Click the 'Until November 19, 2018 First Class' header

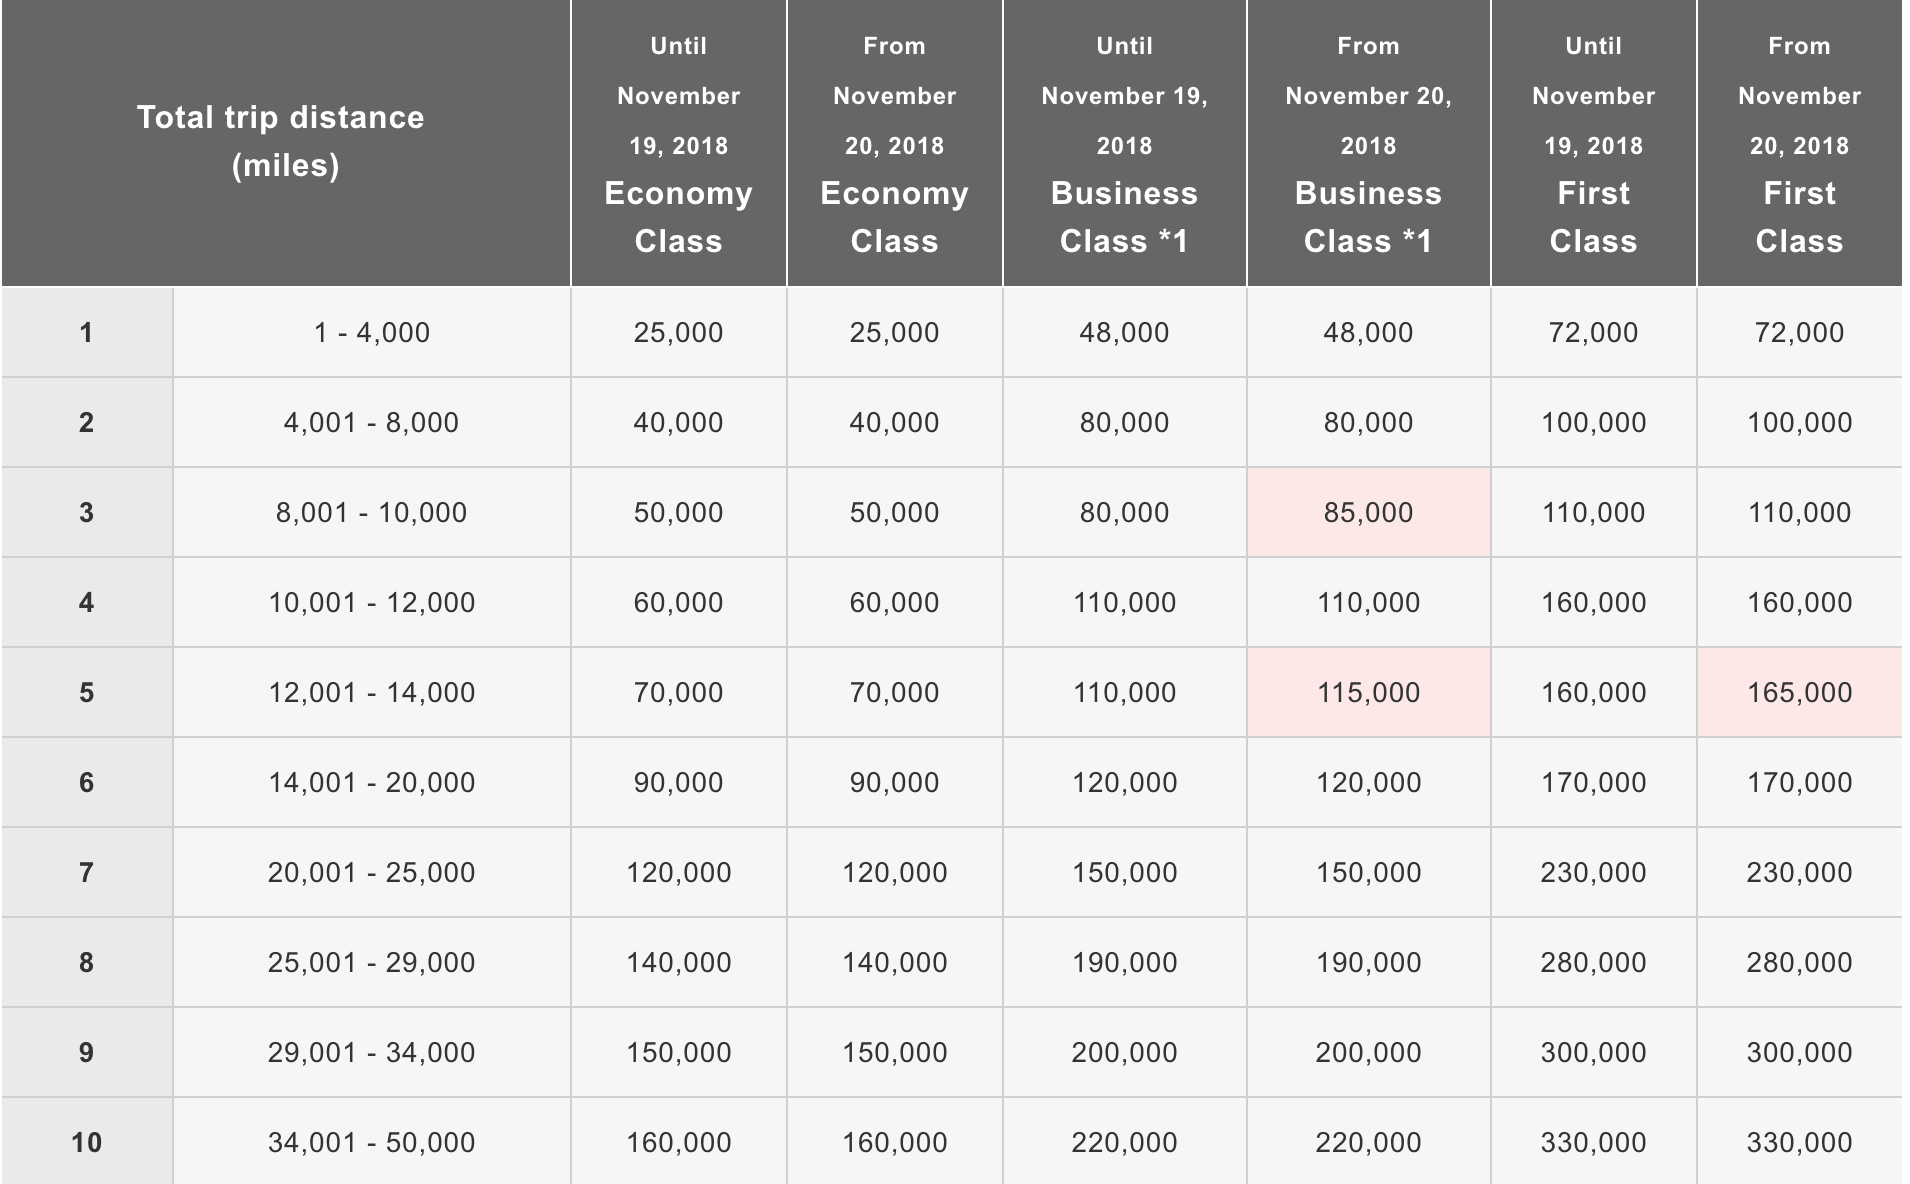pos(1593,143)
